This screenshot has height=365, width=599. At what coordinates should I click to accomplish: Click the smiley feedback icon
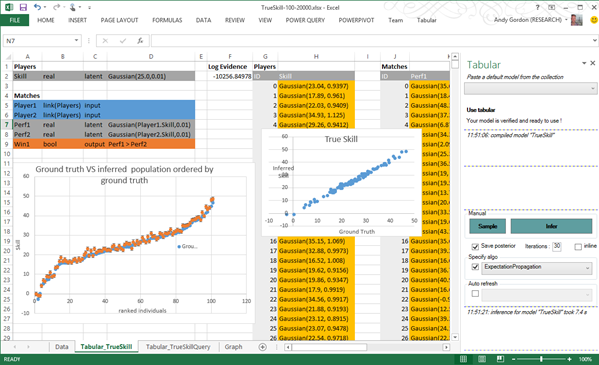coord(594,20)
